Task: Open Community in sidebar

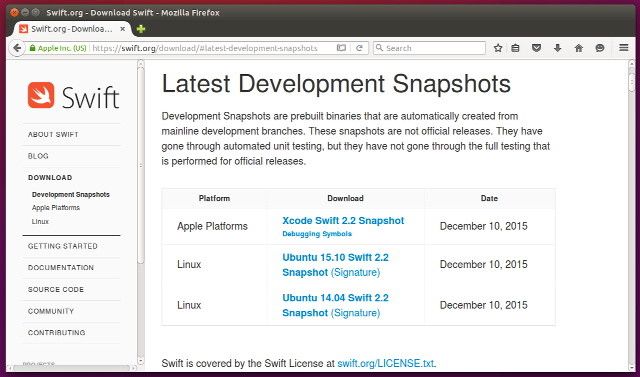Action: point(51,311)
